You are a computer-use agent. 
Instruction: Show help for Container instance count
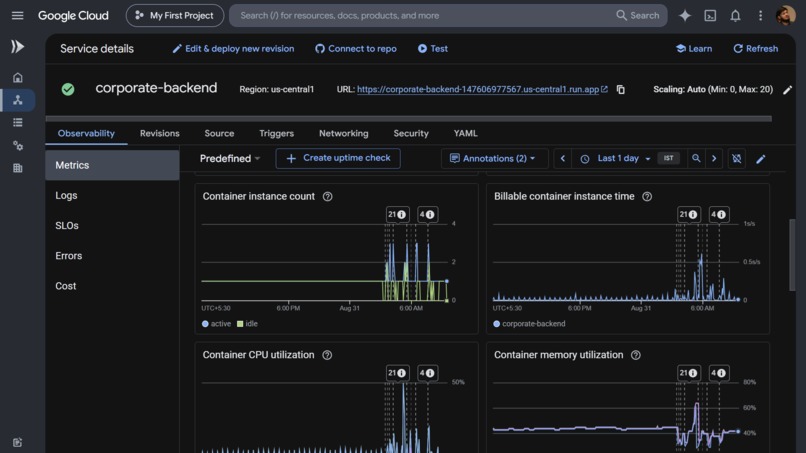(327, 196)
